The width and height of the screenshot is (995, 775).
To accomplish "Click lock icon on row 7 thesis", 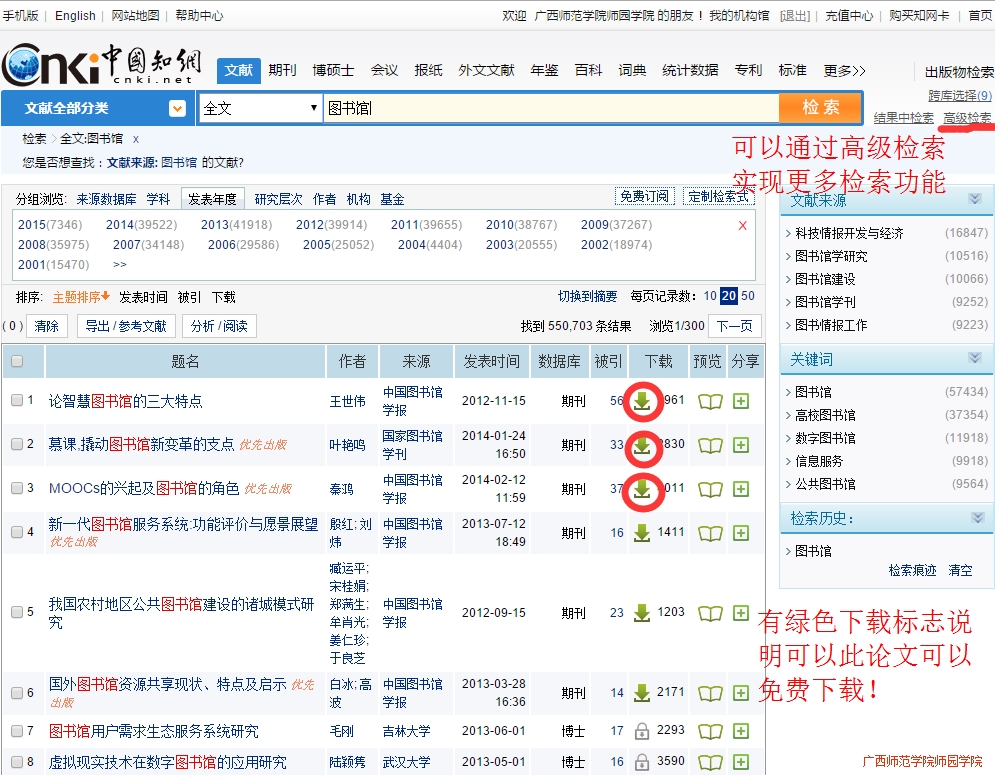I will (642, 732).
